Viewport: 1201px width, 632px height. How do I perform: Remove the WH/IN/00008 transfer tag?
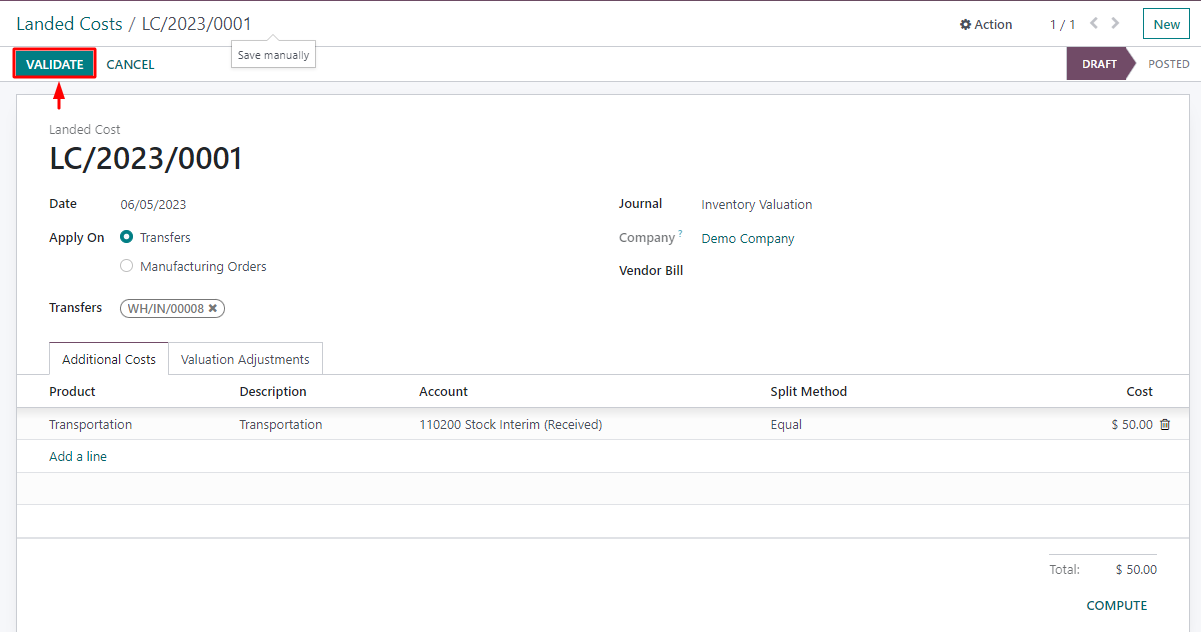[x=212, y=308]
